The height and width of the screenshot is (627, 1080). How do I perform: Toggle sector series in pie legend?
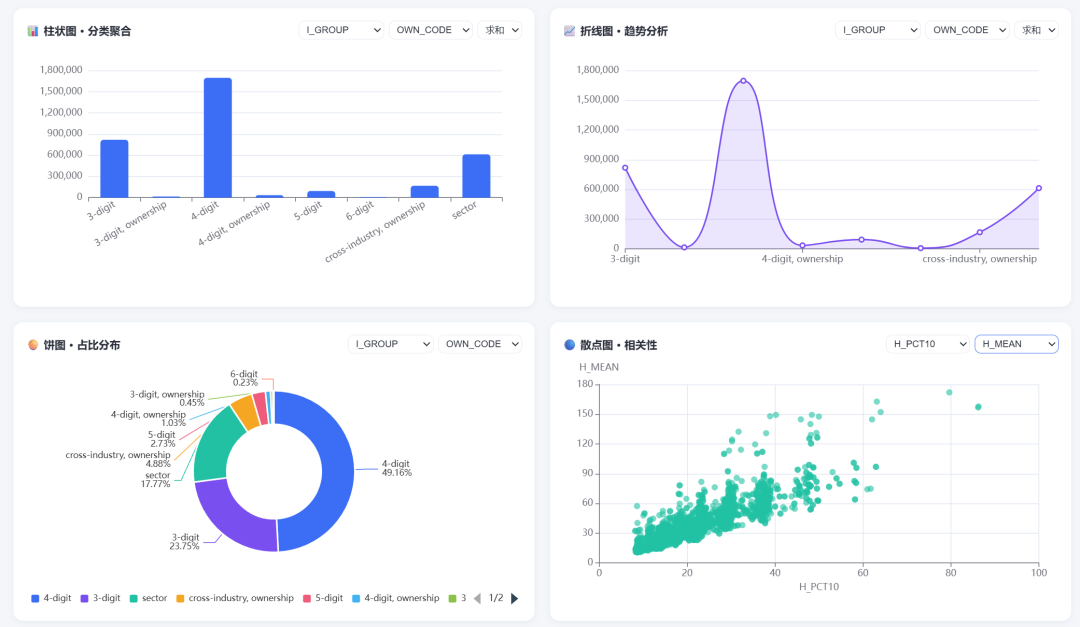pyautogui.click(x=148, y=598)
